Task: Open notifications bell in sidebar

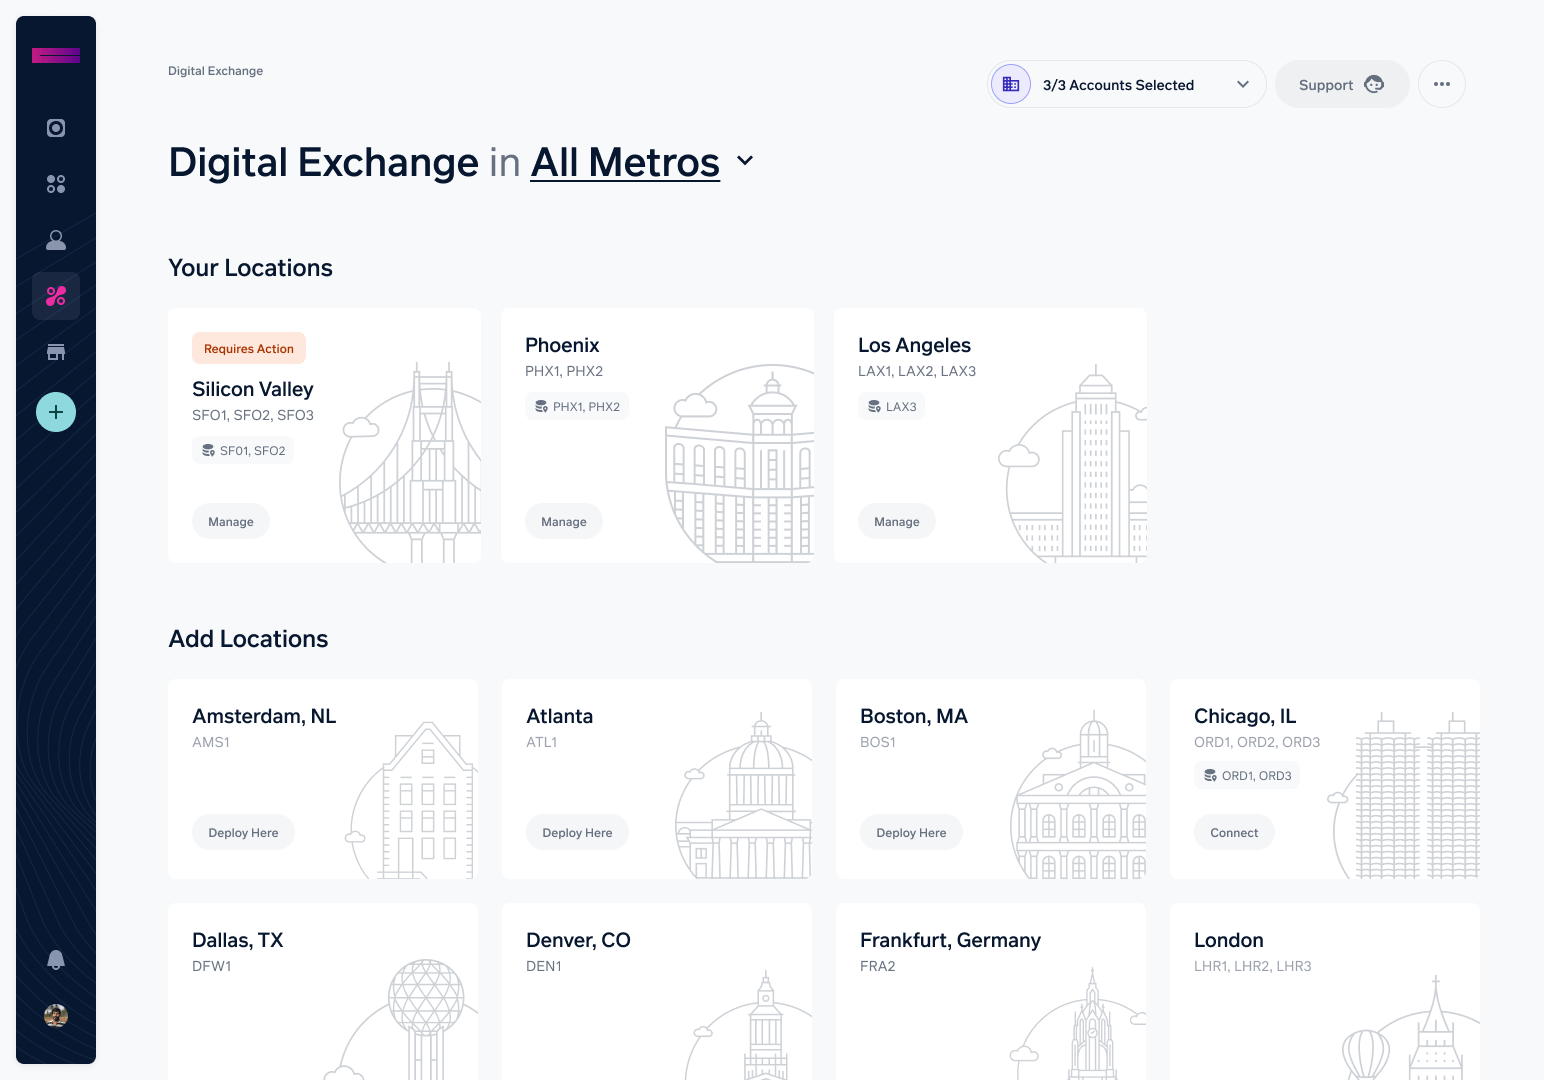Action: [56, 960]
